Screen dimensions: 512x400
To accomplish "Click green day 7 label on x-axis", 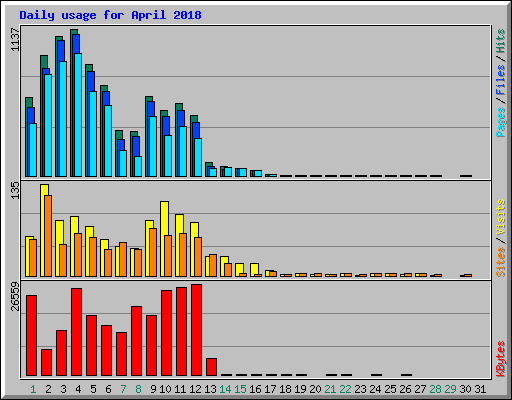I will 123,389.
